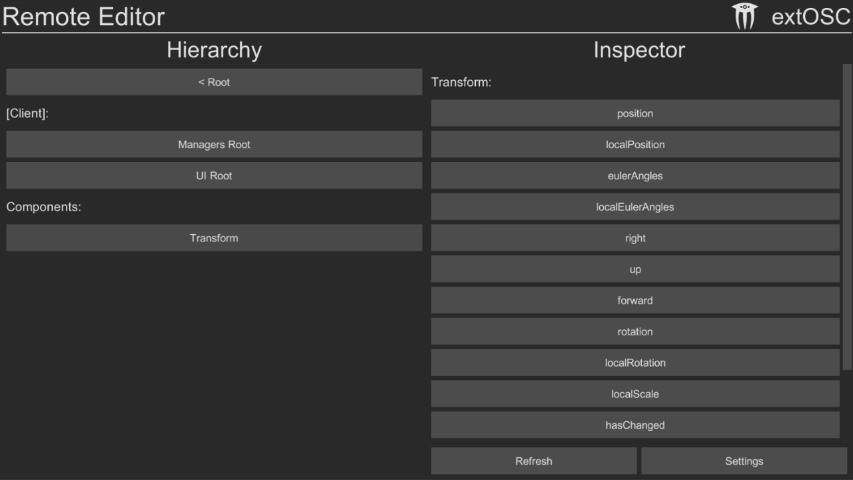
Task: Open the Managers Root object
Action: (214, 144)
